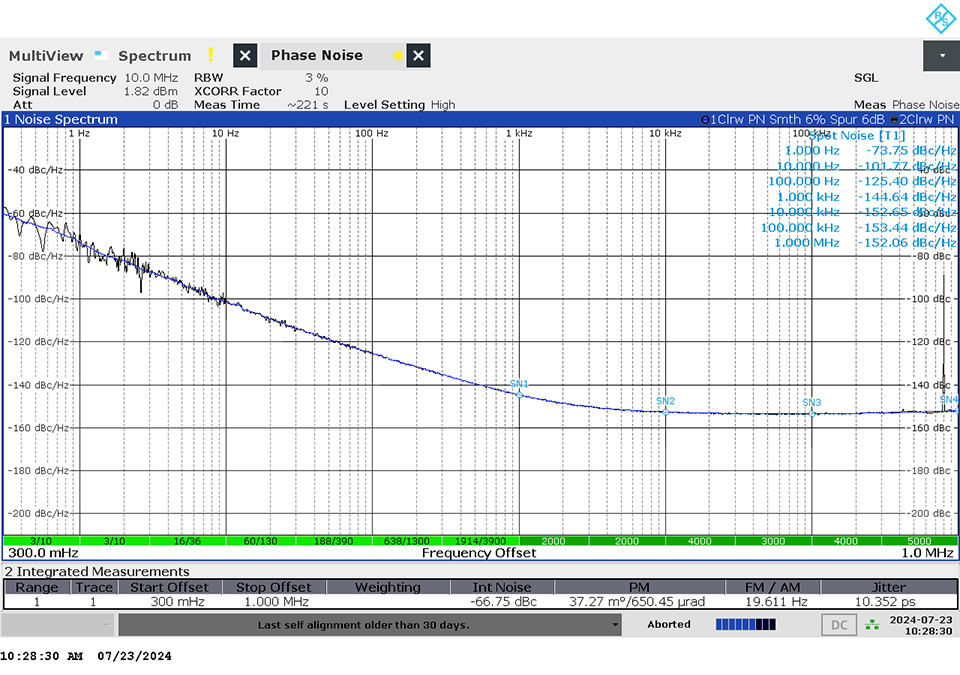Expand the self alignment status message dropdown
Viewport: 960px width, 675px height.
pyautogui.click(x=616, y=625)
